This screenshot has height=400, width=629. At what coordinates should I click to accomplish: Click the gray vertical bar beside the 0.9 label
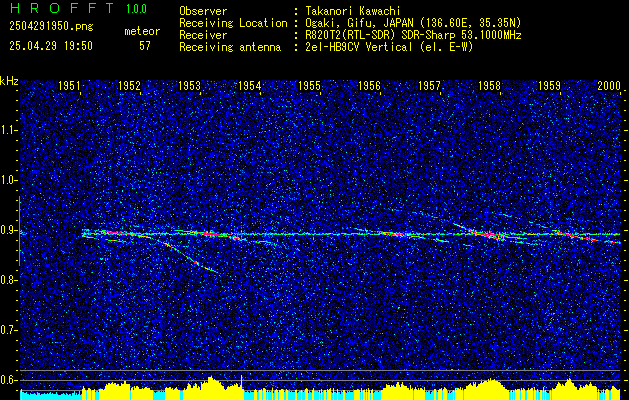coord(19,231)
